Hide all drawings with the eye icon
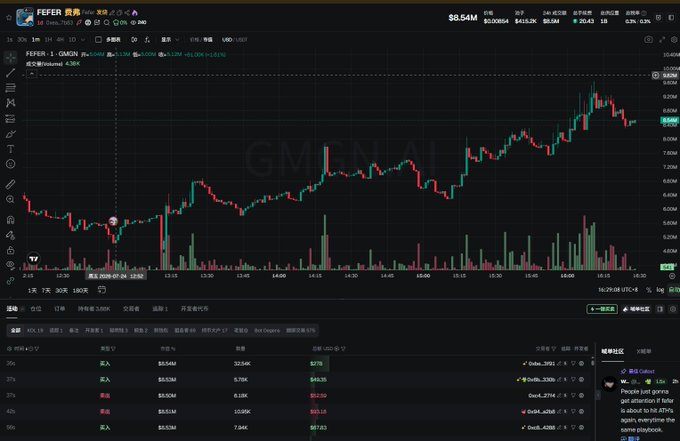 click(x=10, y=265)
